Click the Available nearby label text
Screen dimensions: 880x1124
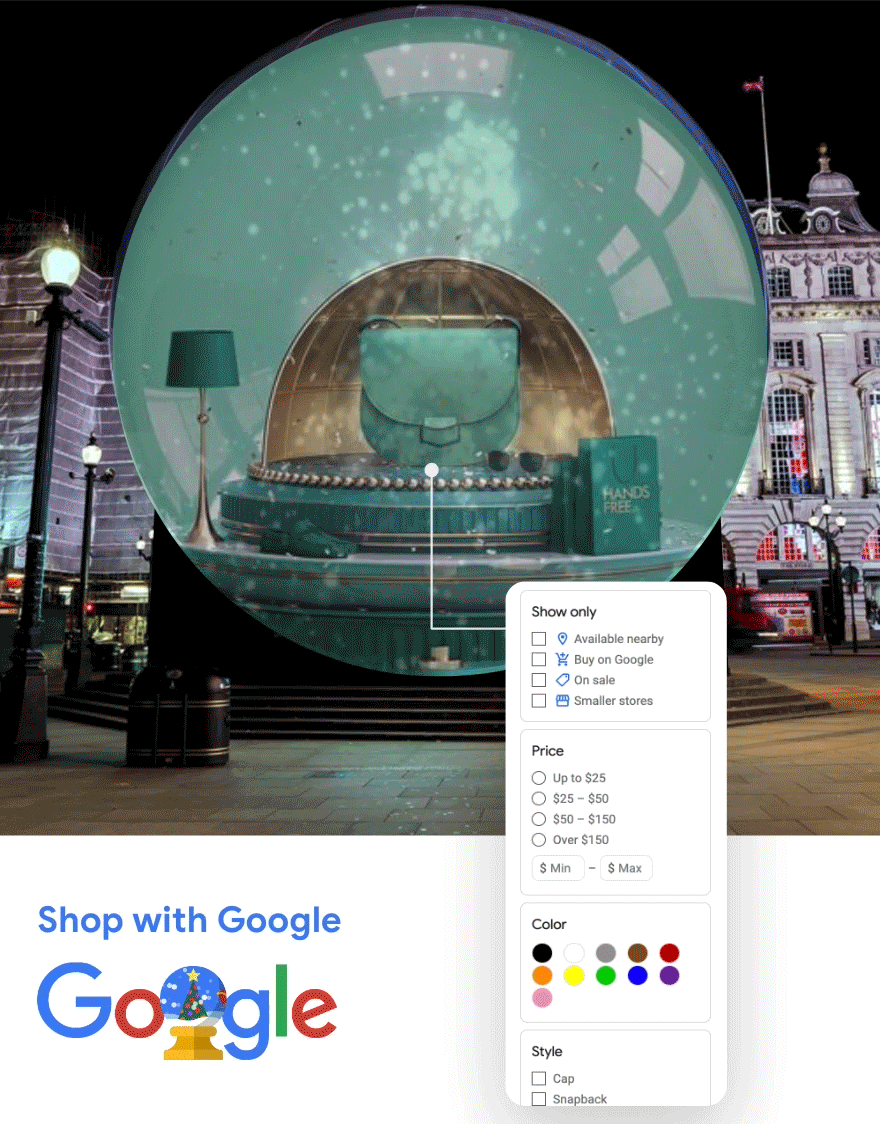pos(618,639)
